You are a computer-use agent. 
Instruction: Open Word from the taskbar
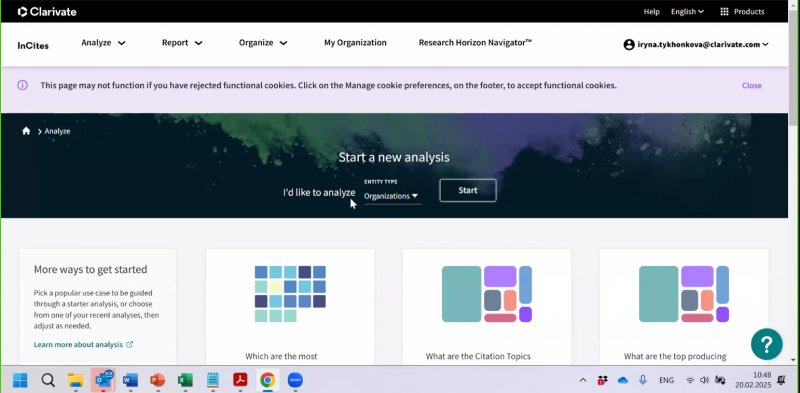131,380
